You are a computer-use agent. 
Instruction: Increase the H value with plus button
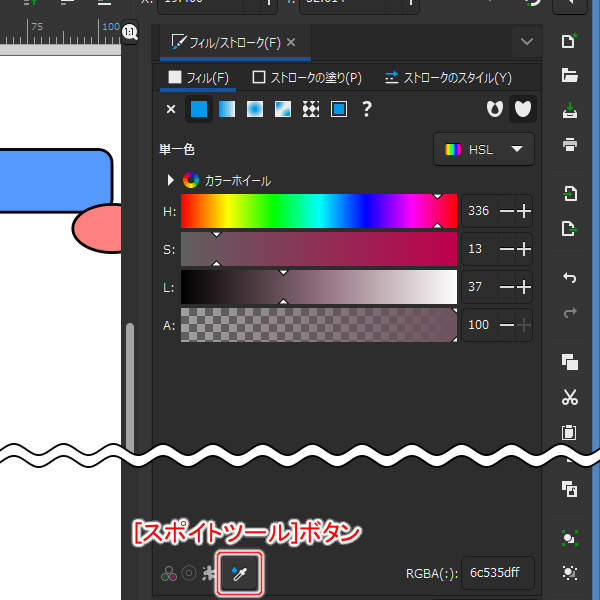pyautogui.click(x=524, y=211)
